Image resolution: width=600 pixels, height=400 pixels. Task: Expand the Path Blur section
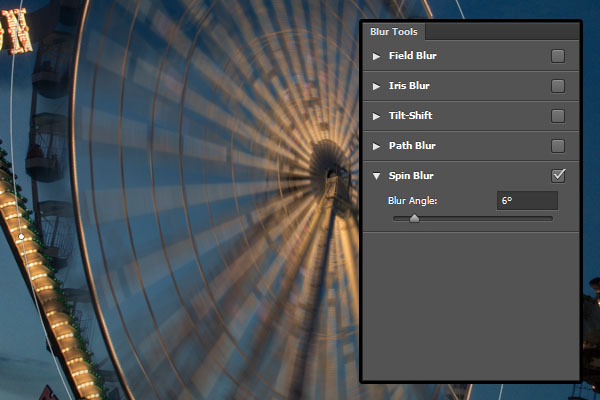point(377,146)
